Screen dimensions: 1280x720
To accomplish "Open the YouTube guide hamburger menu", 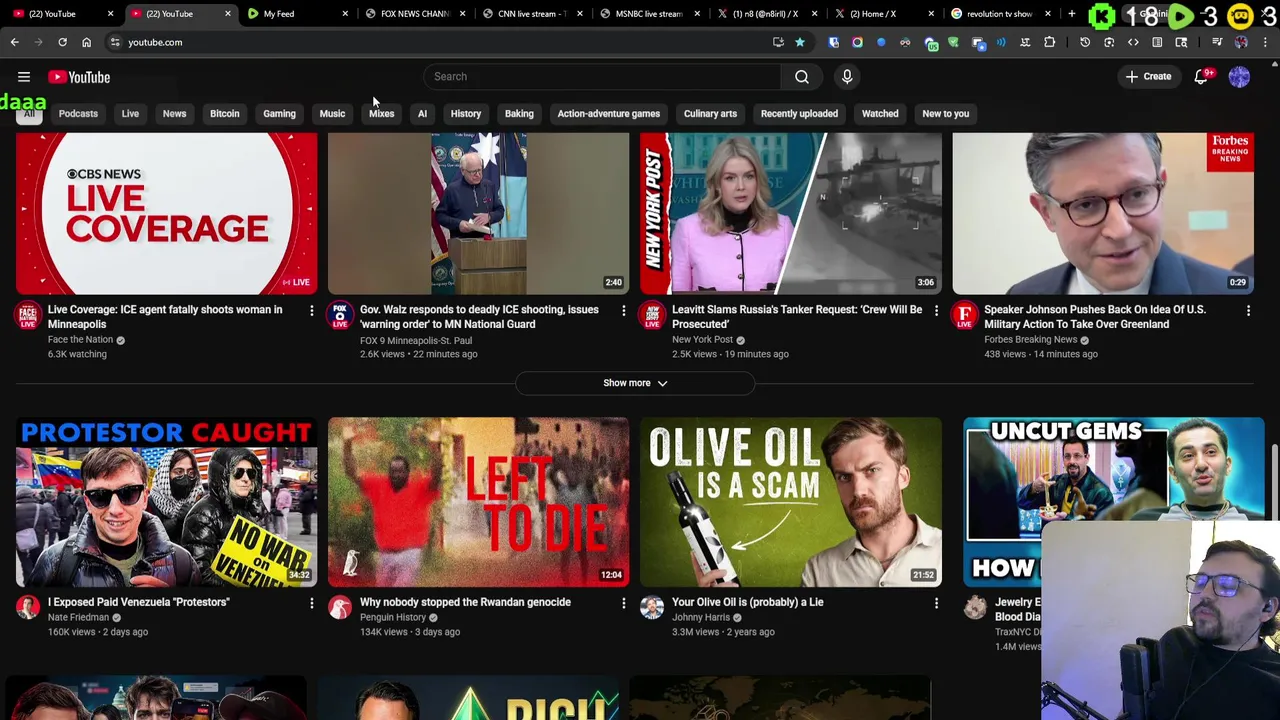I will coord(24,77).
